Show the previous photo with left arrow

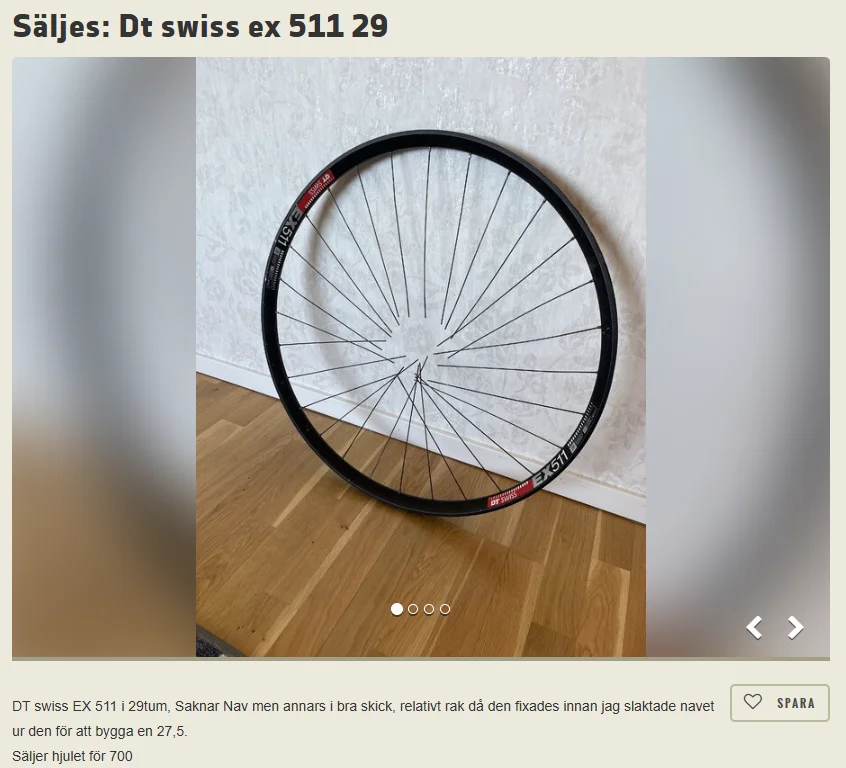pyautogui.click(x=754, y=628)
